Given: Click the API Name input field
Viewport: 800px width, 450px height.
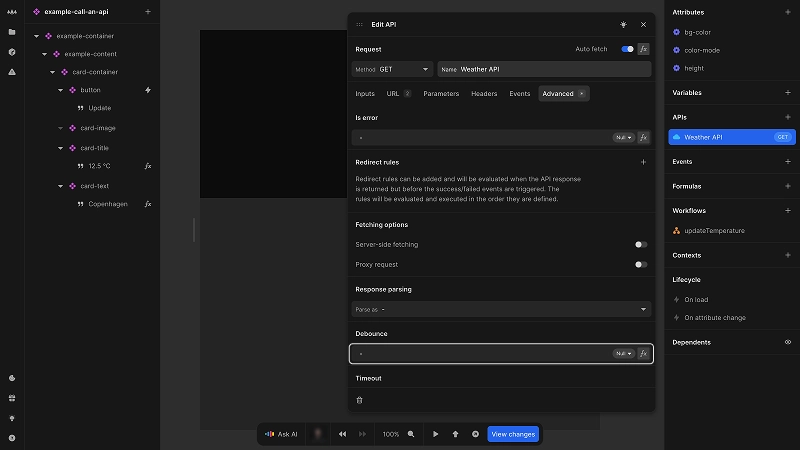Looking at the screenshot, I should (x=544, y=69).
